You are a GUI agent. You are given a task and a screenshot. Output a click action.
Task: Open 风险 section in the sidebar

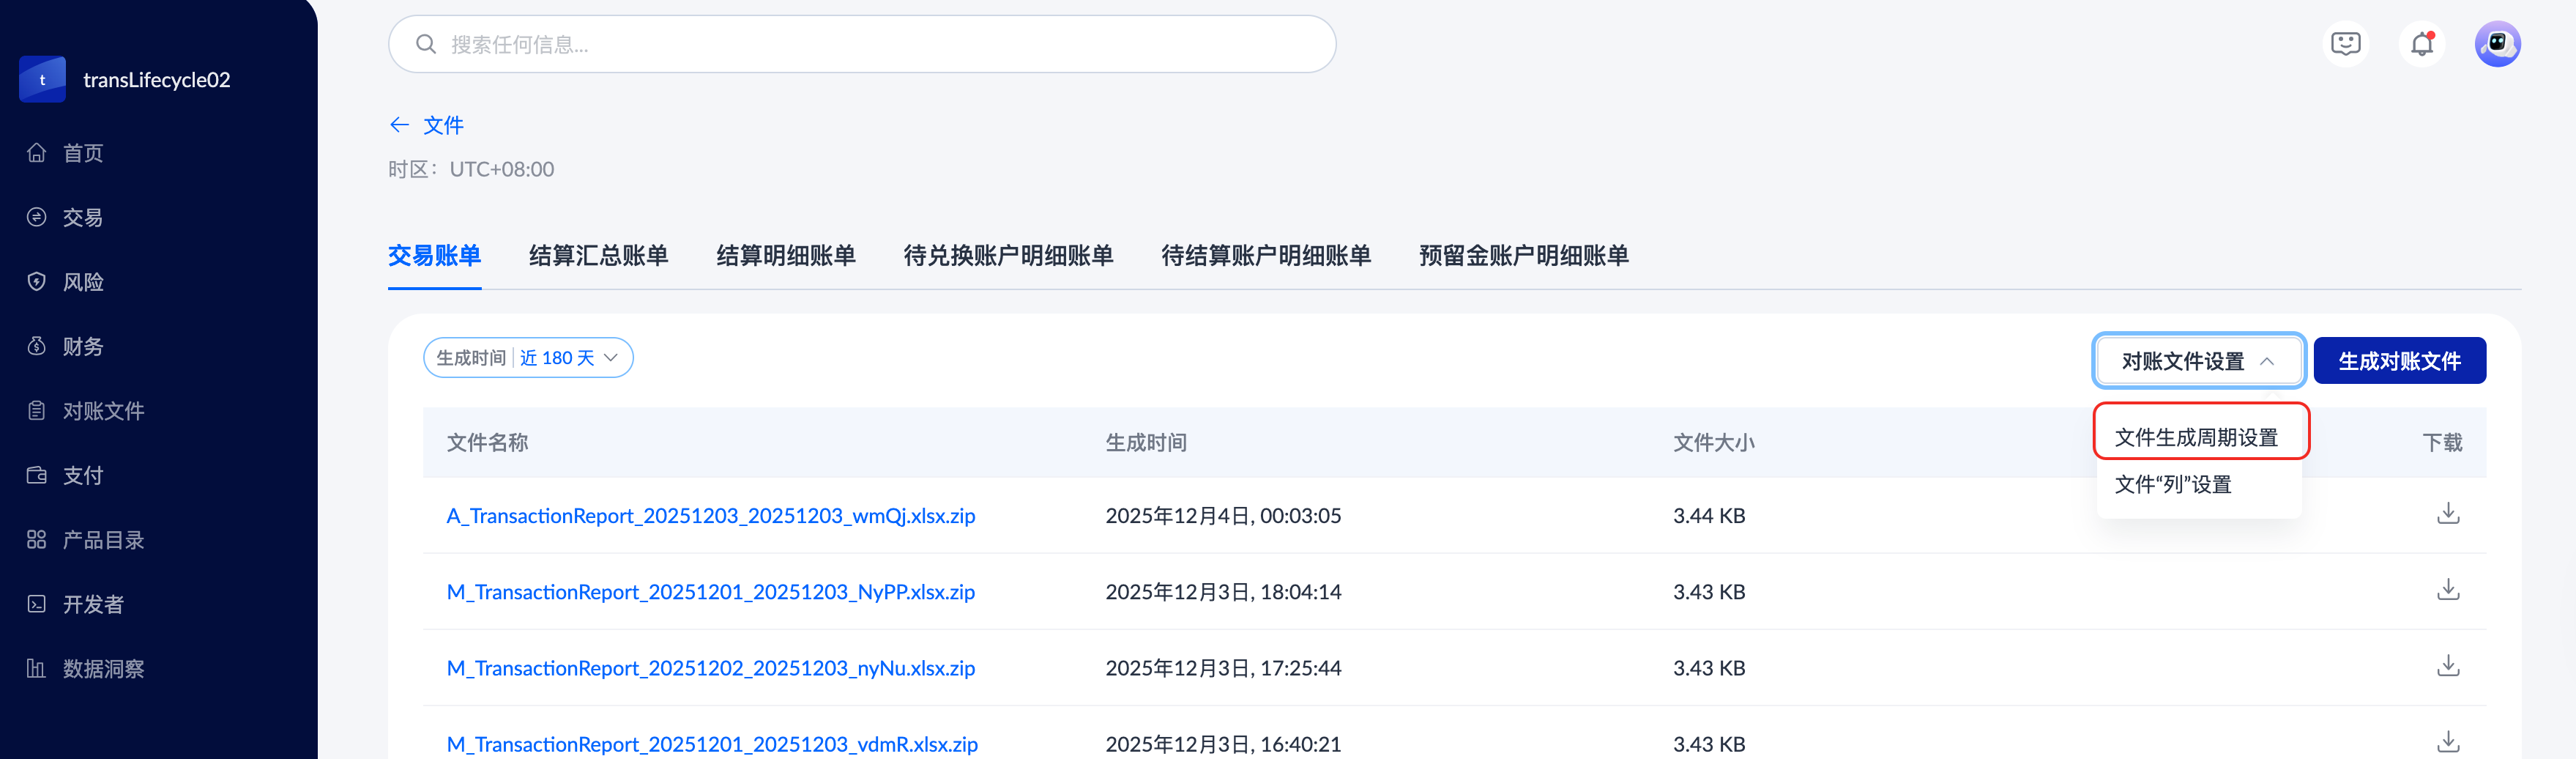point(83,282)
